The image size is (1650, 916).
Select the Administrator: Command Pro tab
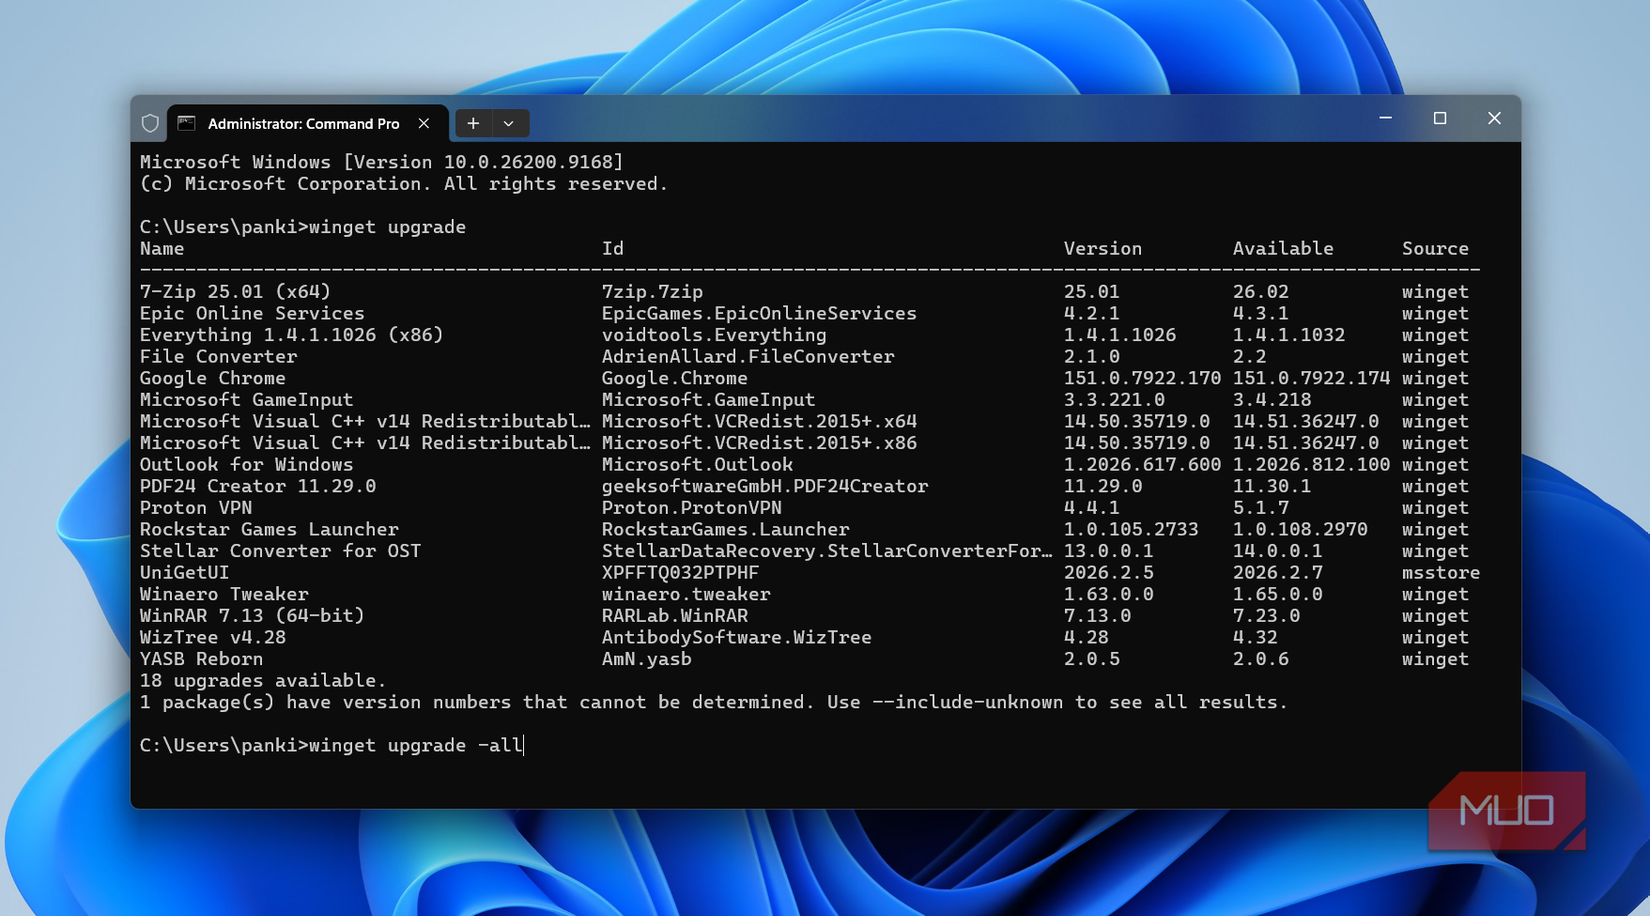[308, 123]
